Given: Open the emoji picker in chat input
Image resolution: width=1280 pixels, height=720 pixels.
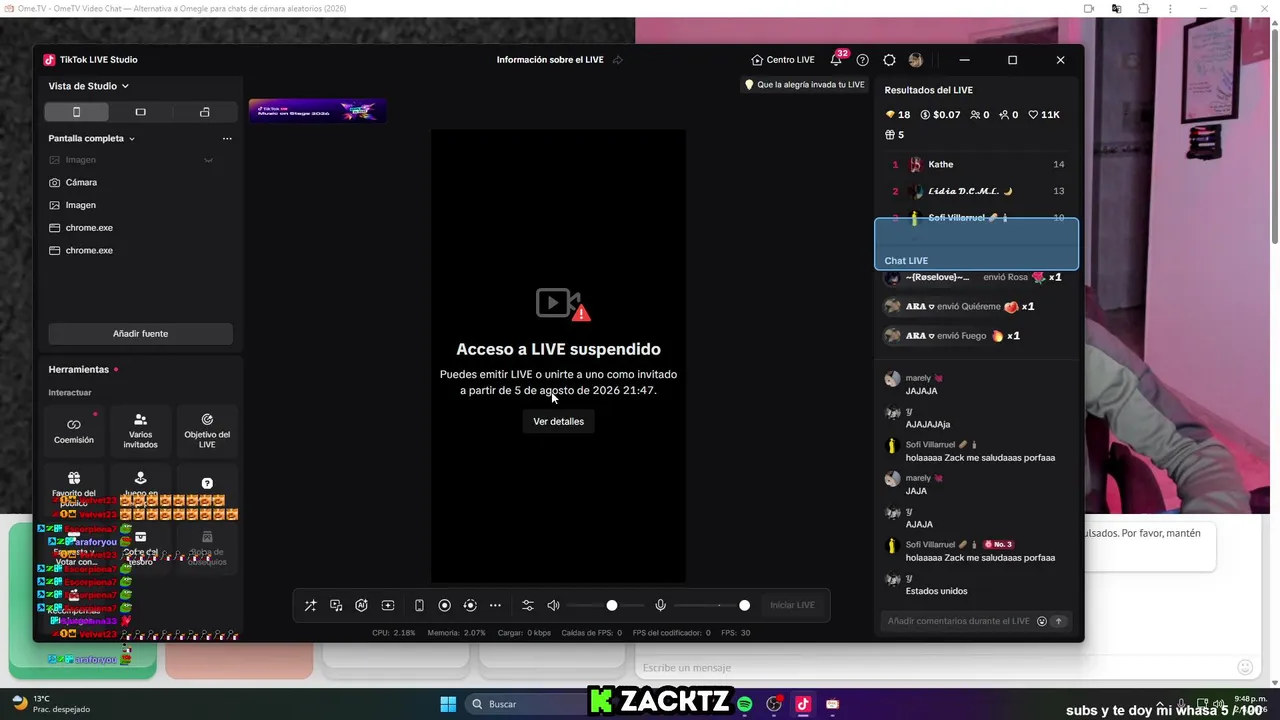Looking at the screenshot, I should tap(1042, 621).
